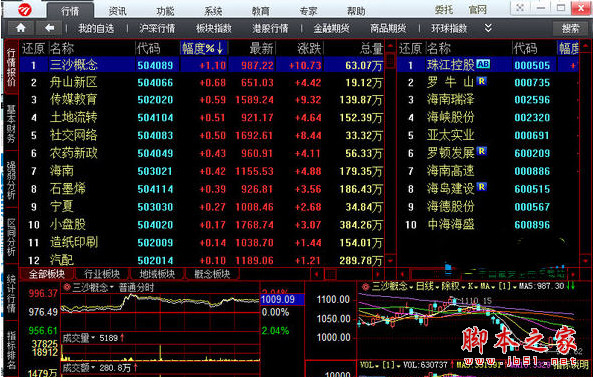
Task: Click the AB badge beside 珠江控股
Action: pos(483,64)
